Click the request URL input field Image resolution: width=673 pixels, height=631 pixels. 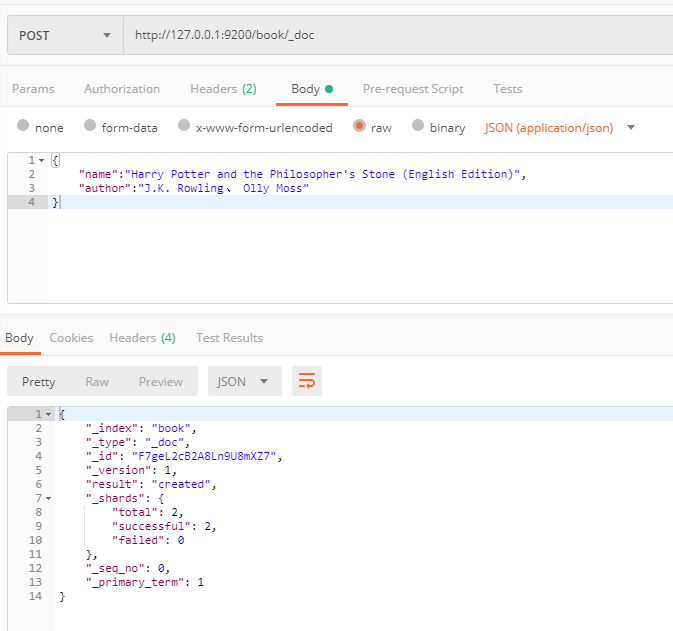398,35
